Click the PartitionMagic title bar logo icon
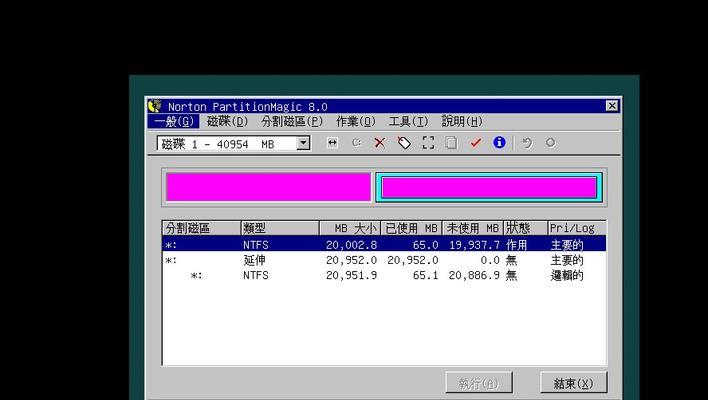 [155, 106]
